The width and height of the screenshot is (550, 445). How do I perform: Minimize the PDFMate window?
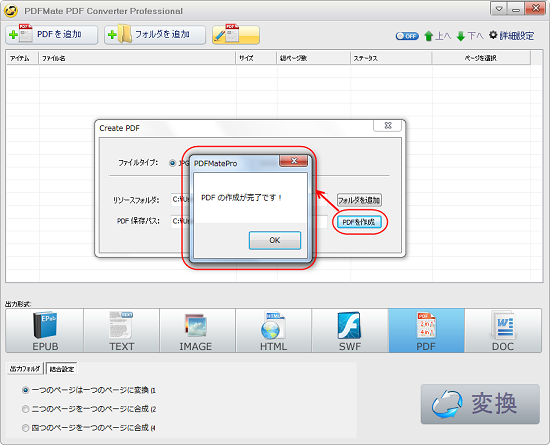point(516,9)
